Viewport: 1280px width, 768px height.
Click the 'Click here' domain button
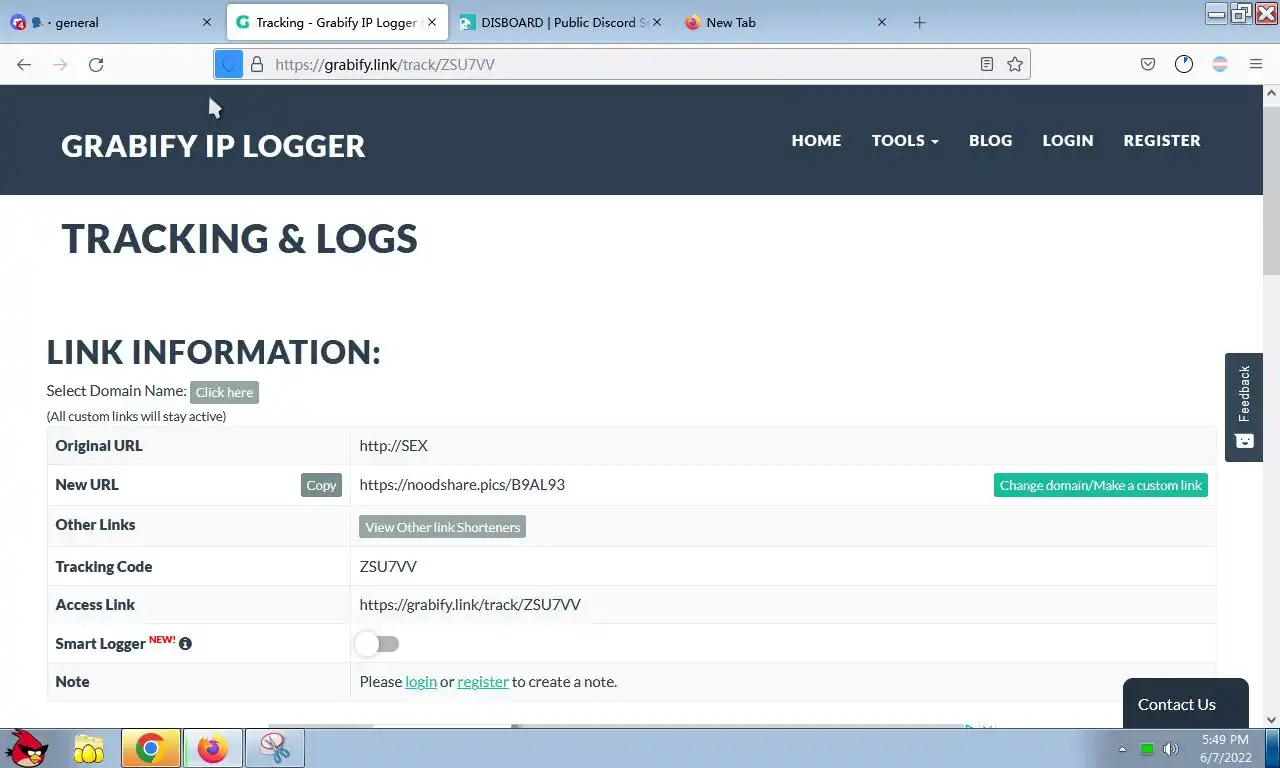coord(224,392)
